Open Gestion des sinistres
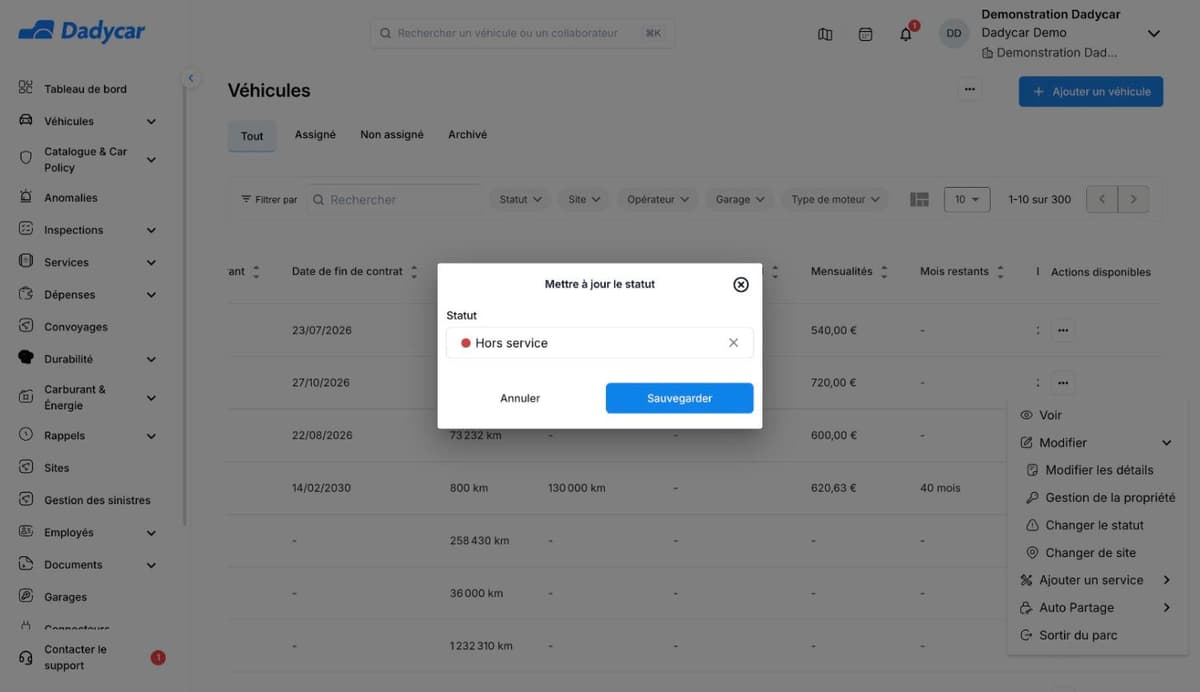Image resolution: width=1200 pixels, height=692 pixels. pyautogui.click(x=97, y=500)
